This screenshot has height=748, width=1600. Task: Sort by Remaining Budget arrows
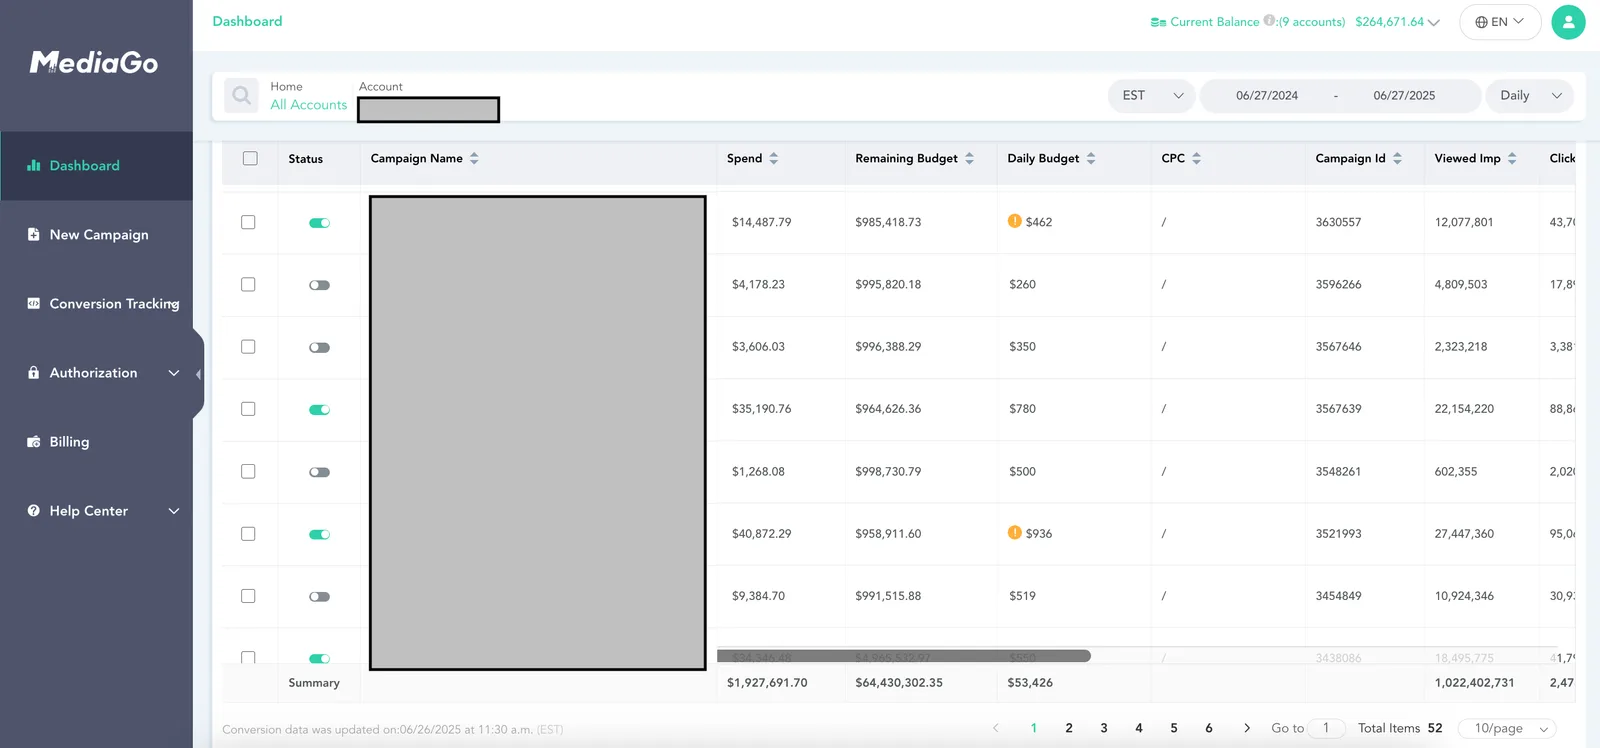coord(969,158)
